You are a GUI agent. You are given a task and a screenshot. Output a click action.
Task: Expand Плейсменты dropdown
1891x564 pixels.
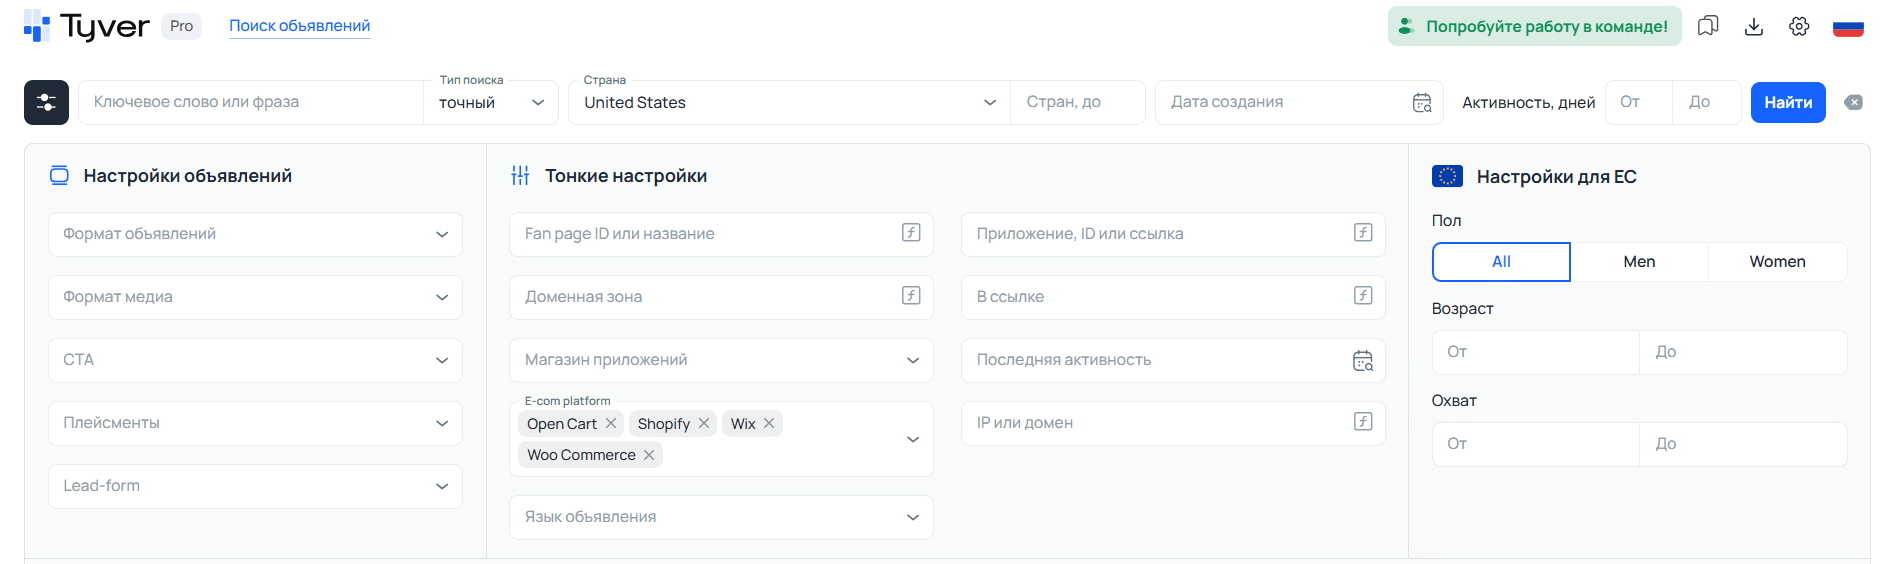point(255,423)
